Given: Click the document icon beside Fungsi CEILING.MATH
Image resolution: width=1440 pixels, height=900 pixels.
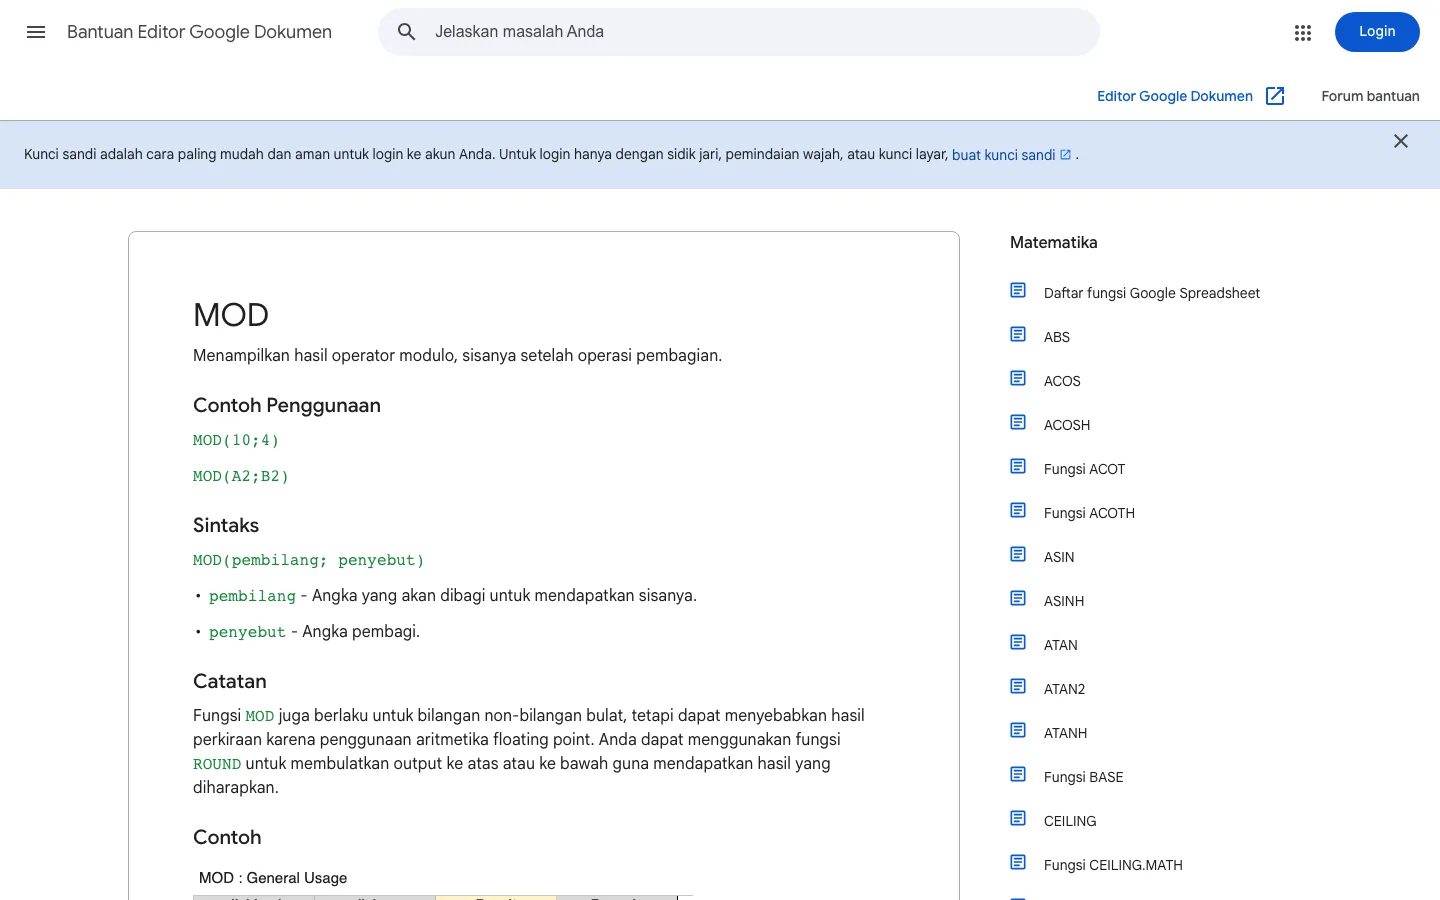Looking at the screenshot, I should click(1018, 863).
